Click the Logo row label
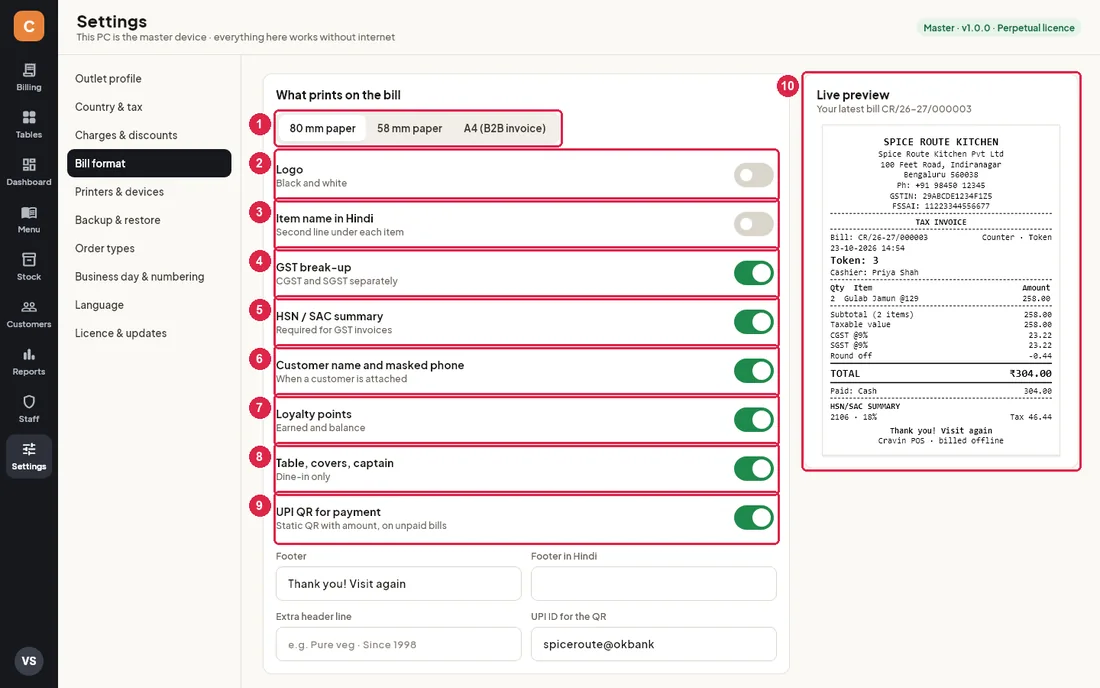 (289, 170)
